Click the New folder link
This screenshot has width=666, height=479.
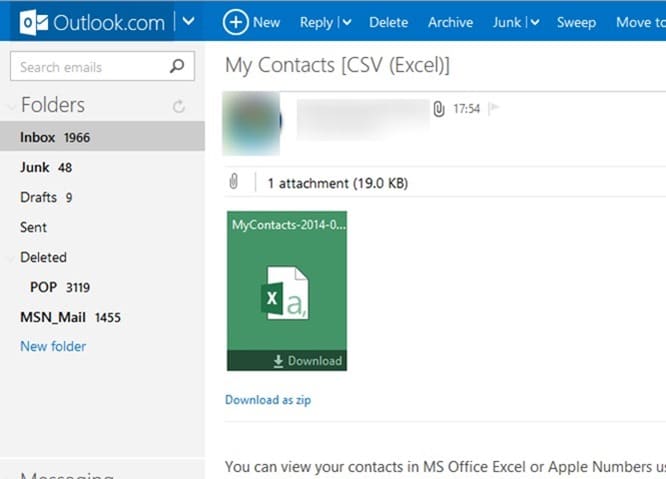(53, 346)
